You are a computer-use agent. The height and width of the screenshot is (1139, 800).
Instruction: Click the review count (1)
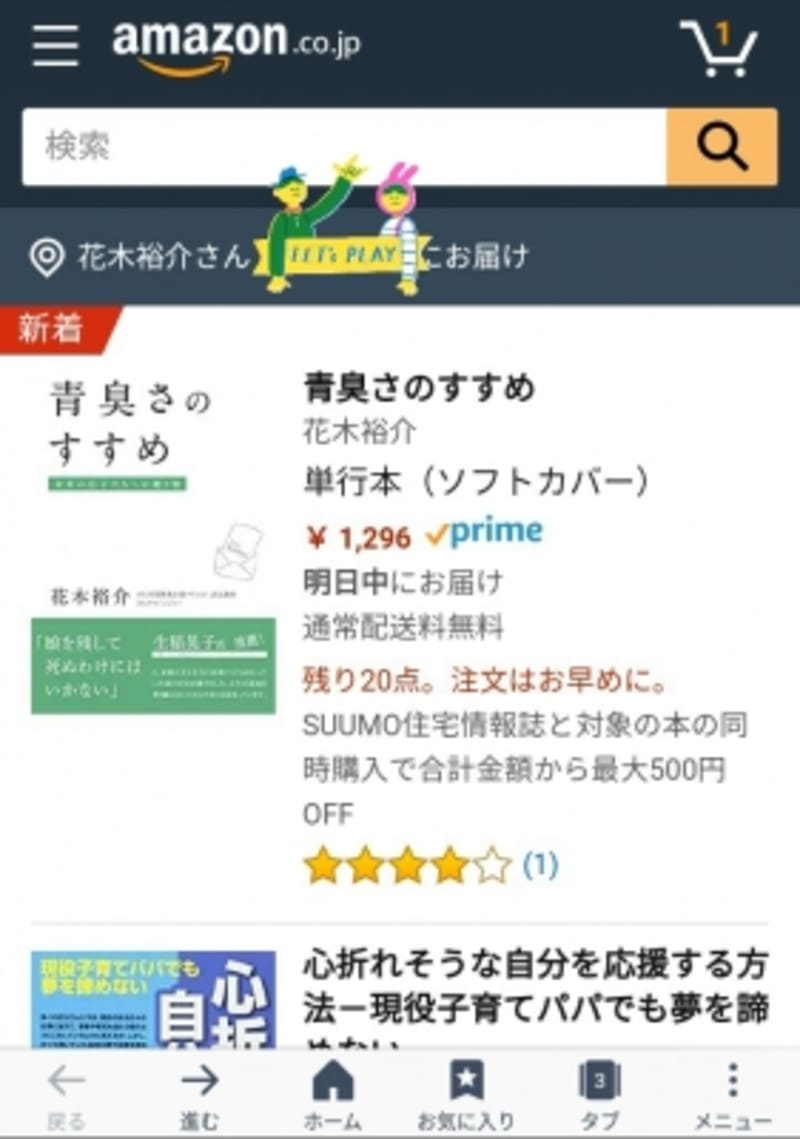(541, 865)
